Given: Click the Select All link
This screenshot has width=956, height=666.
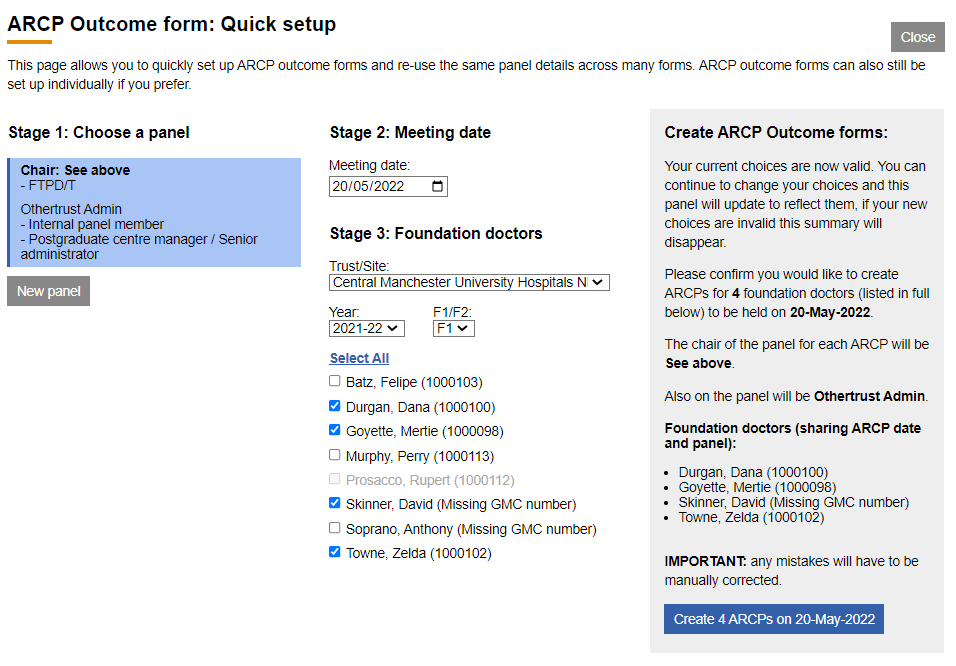Looking at the screenshot, I should (x=359, y=358).
